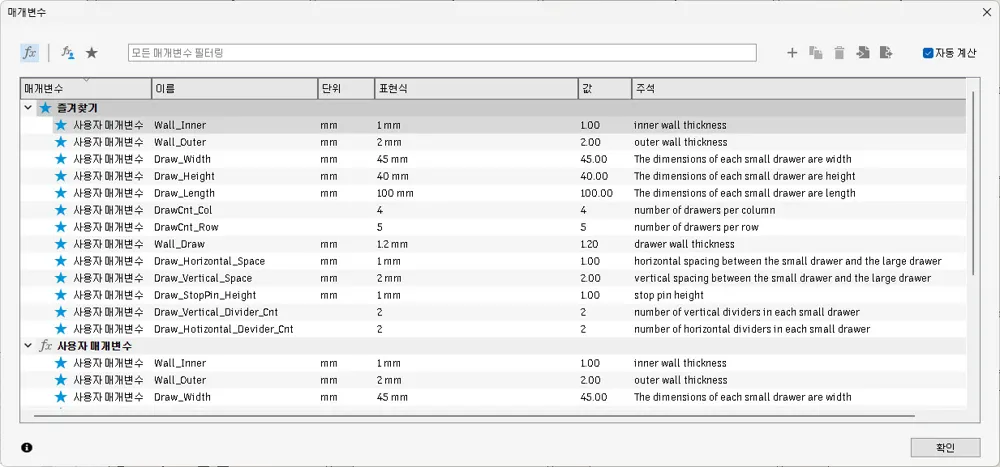Click the Wall_Outer star under 사용자 매개변수 group
Image resolution: width=1000 pixels, height=467 pixels.
click(x=61, y=380)
